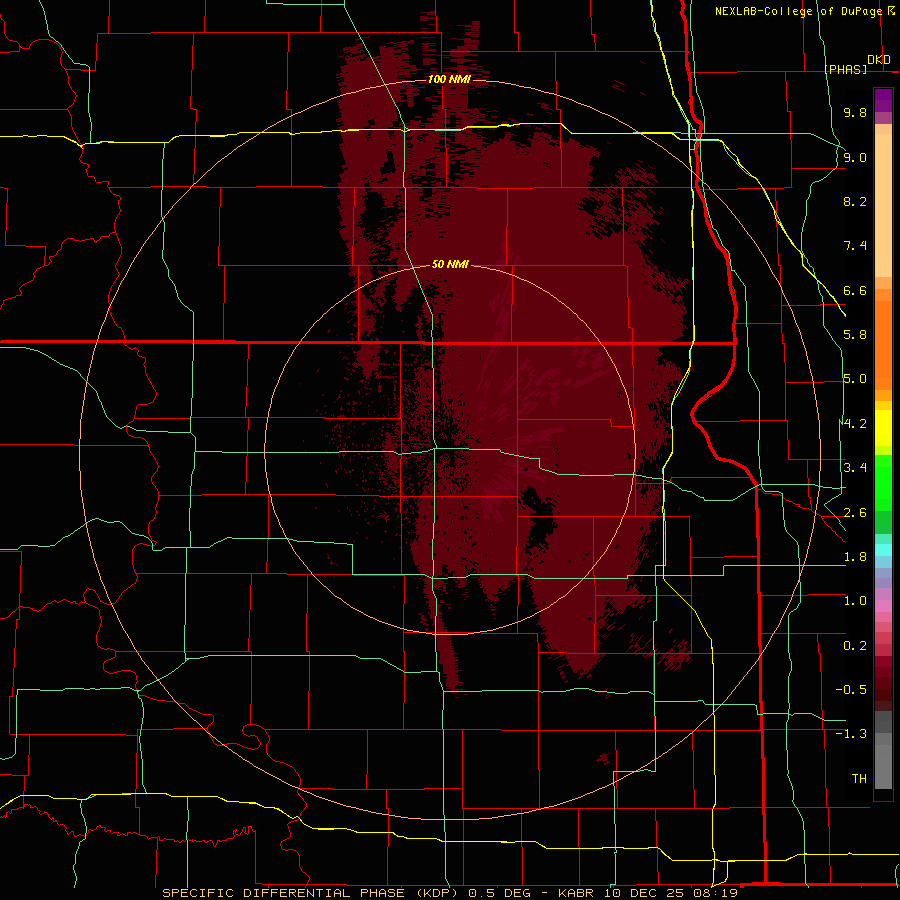Click the 100 NMI range ring label
Image resolution: width=900 pixels, height=900 pixels.
(x=449, y=79)
